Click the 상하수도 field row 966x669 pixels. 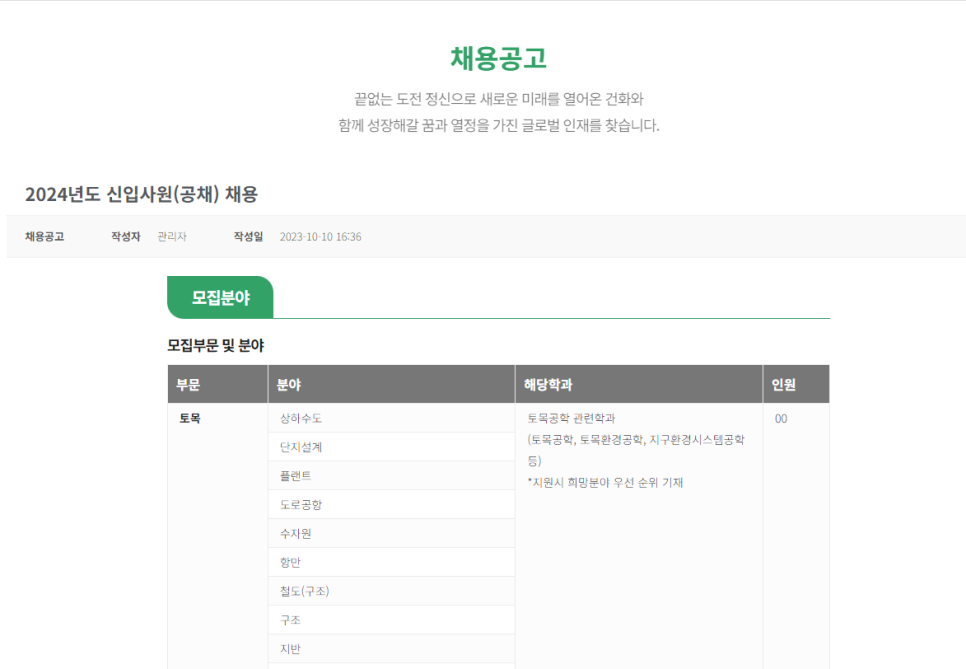click(x=392, y=418)
